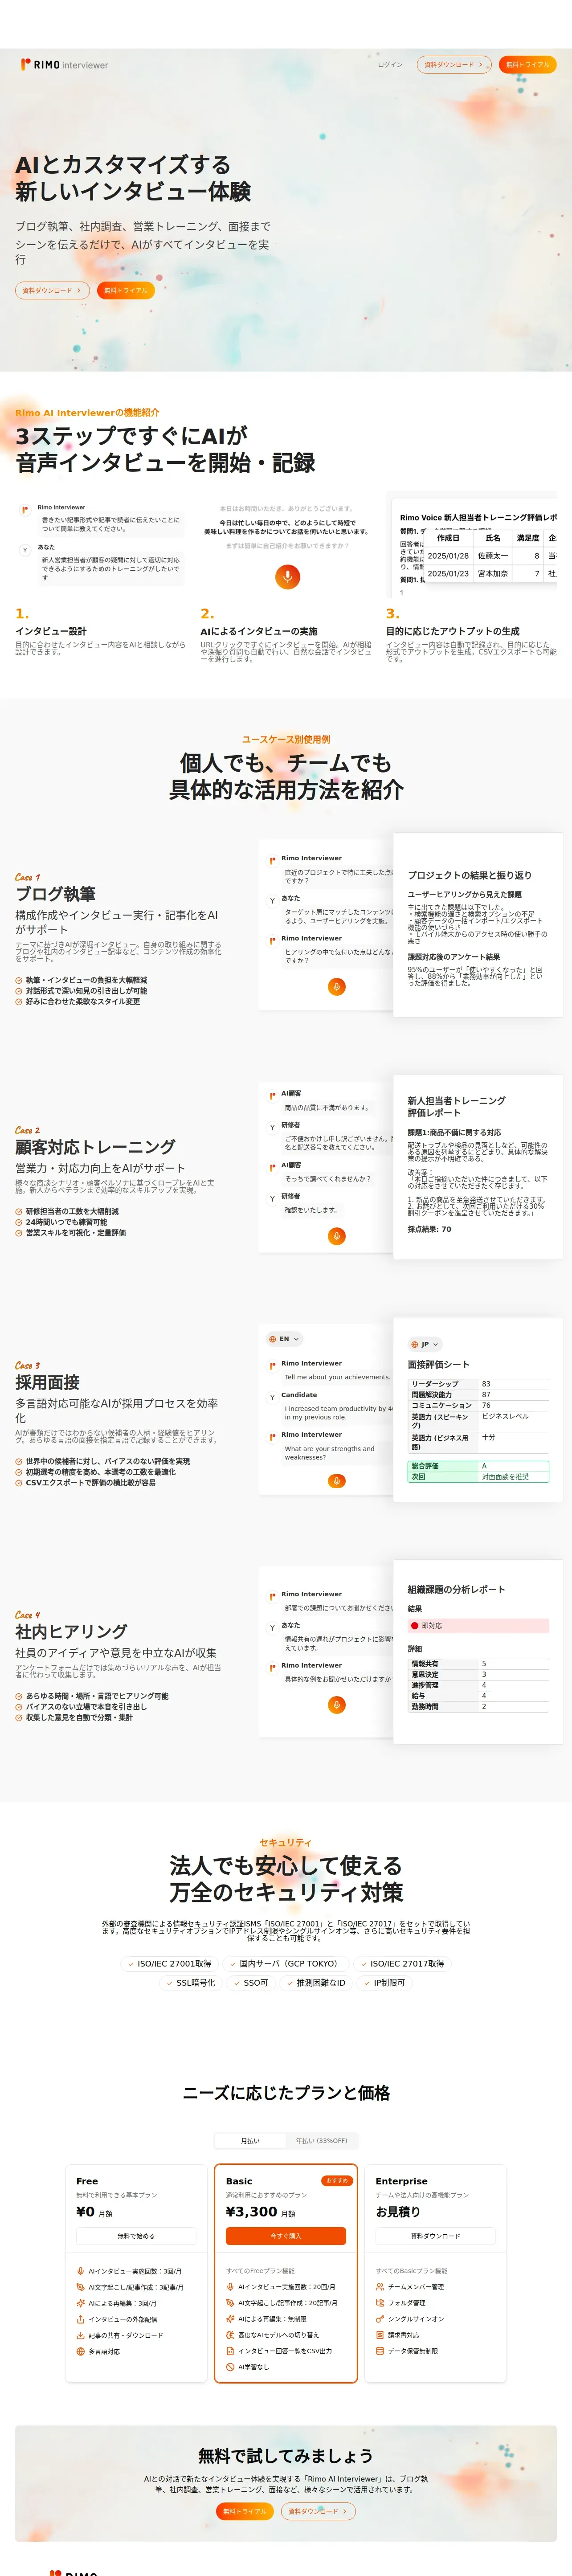Click key icon beside シングルサインオン
Image resolution: width=572 pixels, height=2576 pixels.
pyautogui.click(x=380, y=2319)
